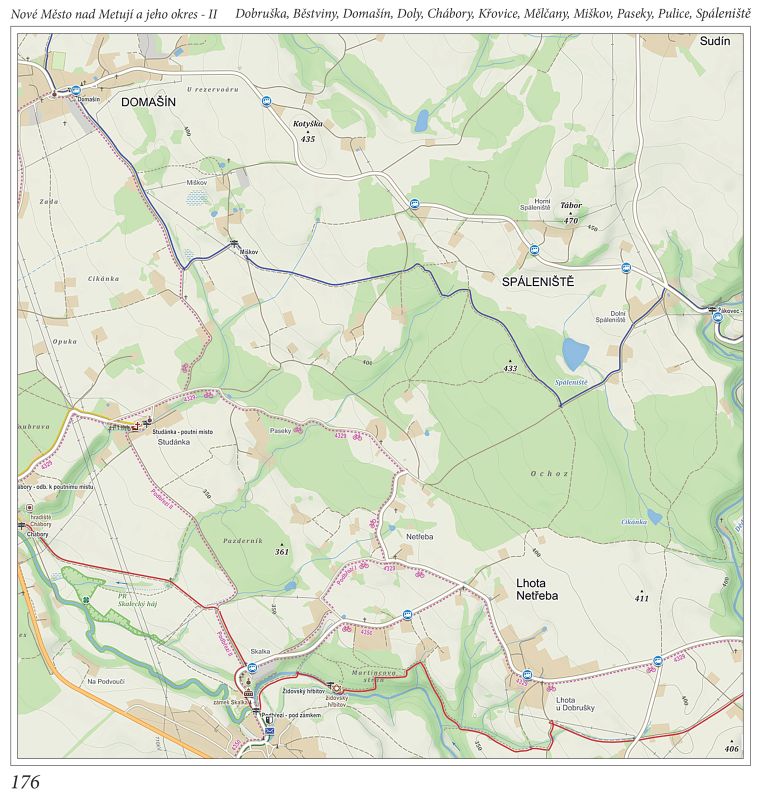The image size is (779, 800).
Task: Select the bus stop in Lhota u Dobrušky
Action: (x=527, y=675)
